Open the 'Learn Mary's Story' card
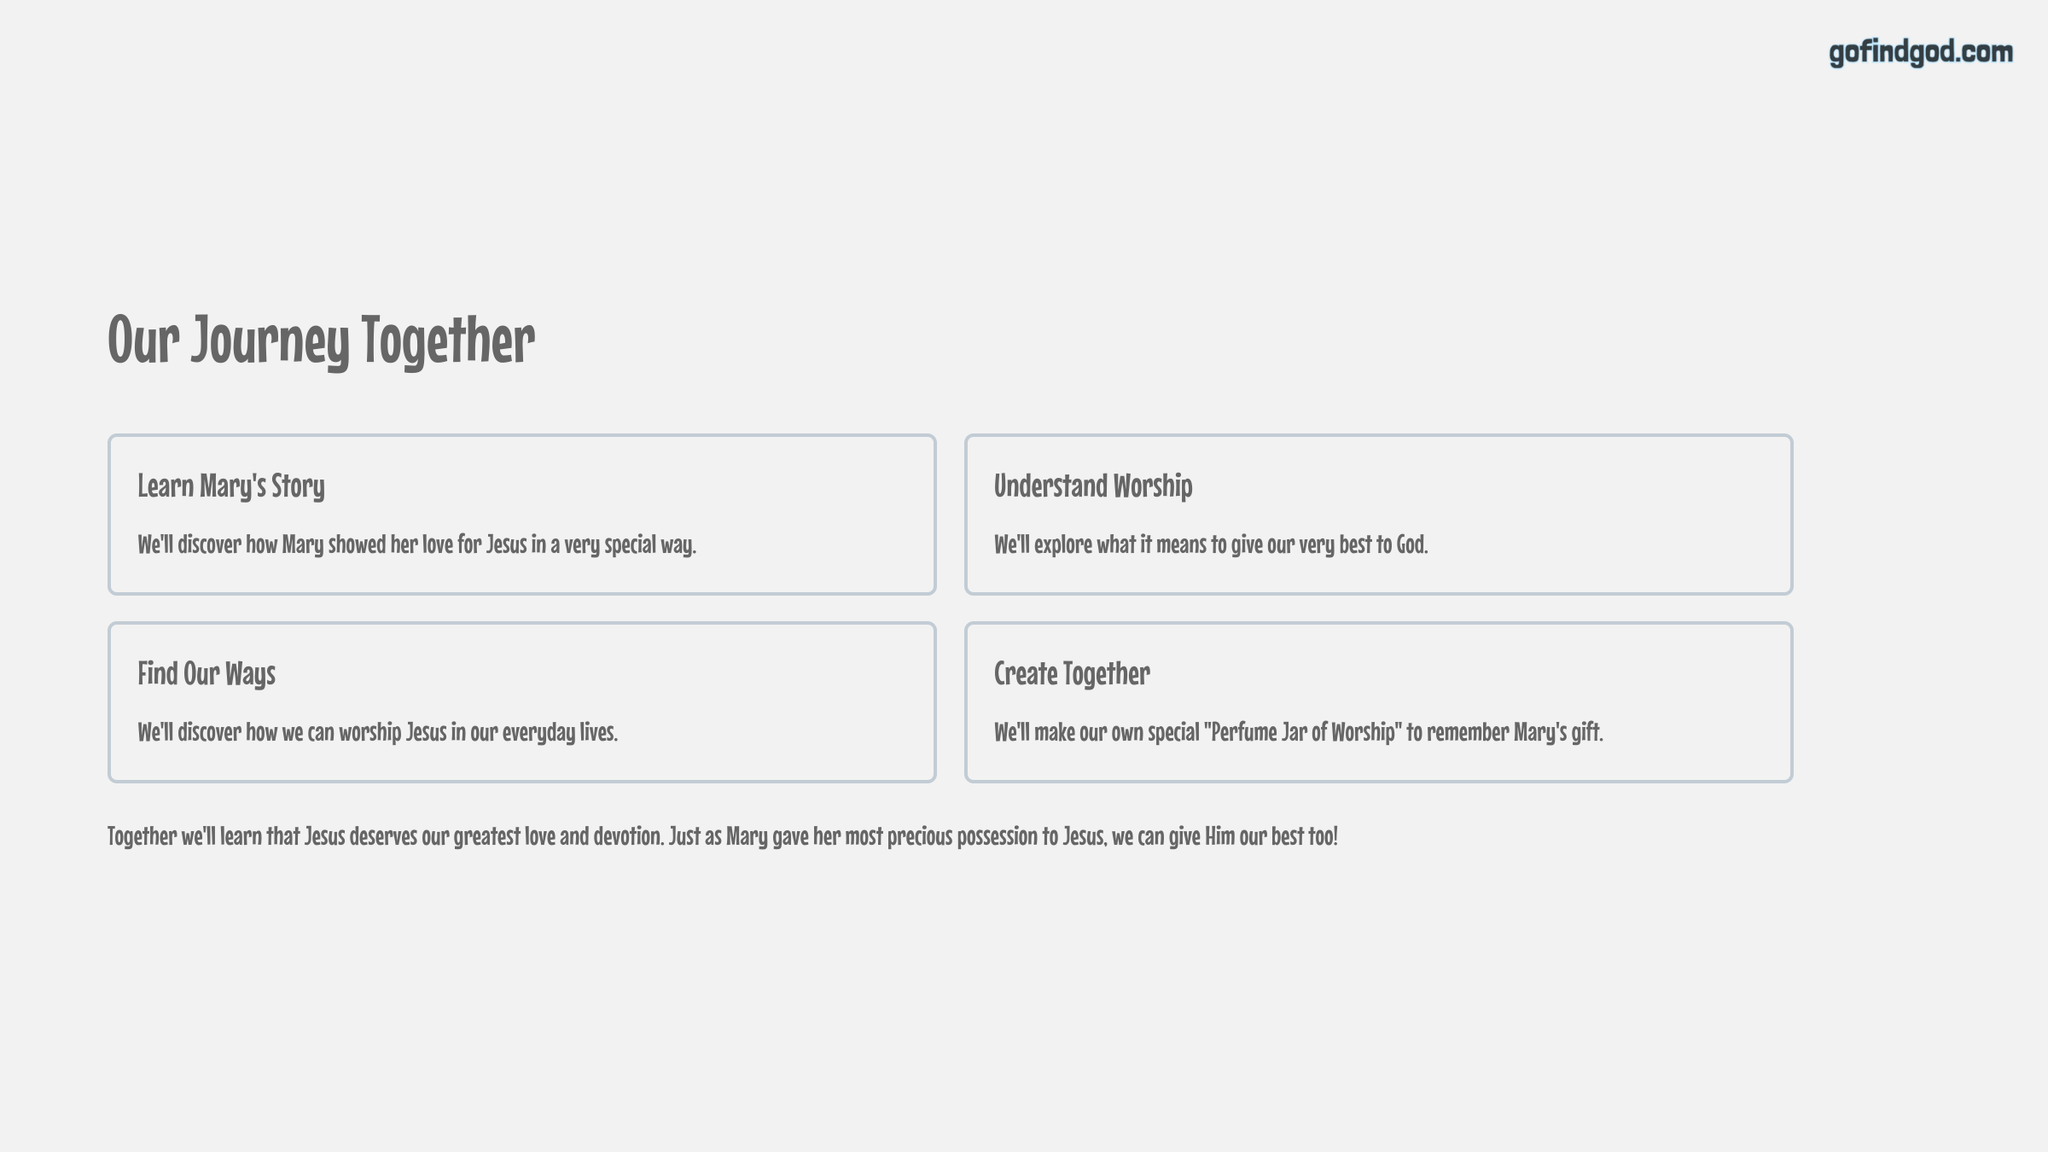This screenshot has width=2048, height=1152. (522, 514)
